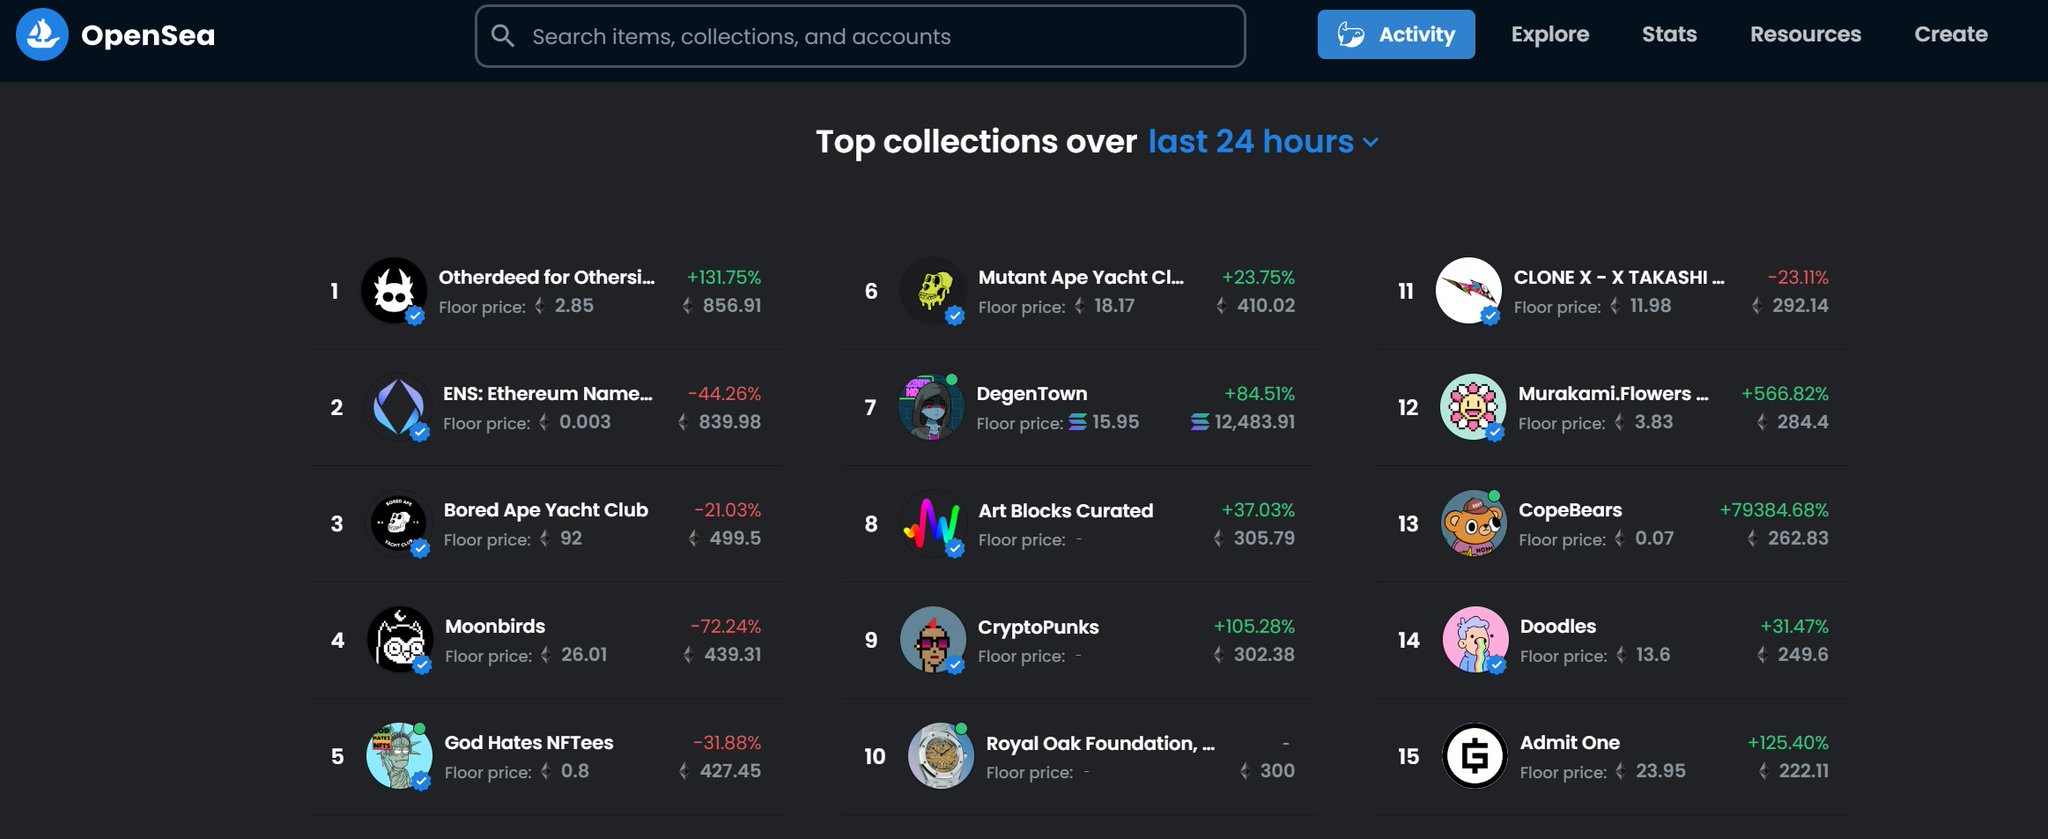Viewport: 2048px width, 839px height.
Task: Open CLONE X - X TAKASHI avatar
Action: click(1469, 290)
